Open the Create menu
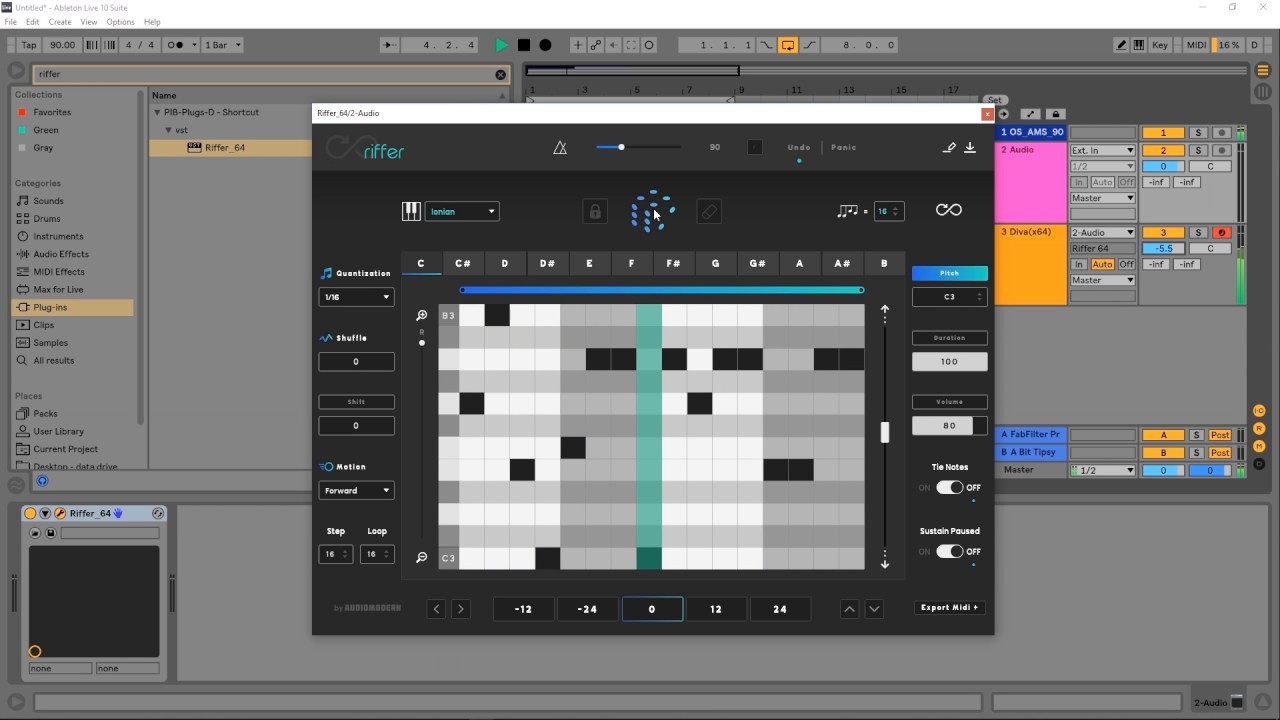1280x720 pixels. (60, 22)
